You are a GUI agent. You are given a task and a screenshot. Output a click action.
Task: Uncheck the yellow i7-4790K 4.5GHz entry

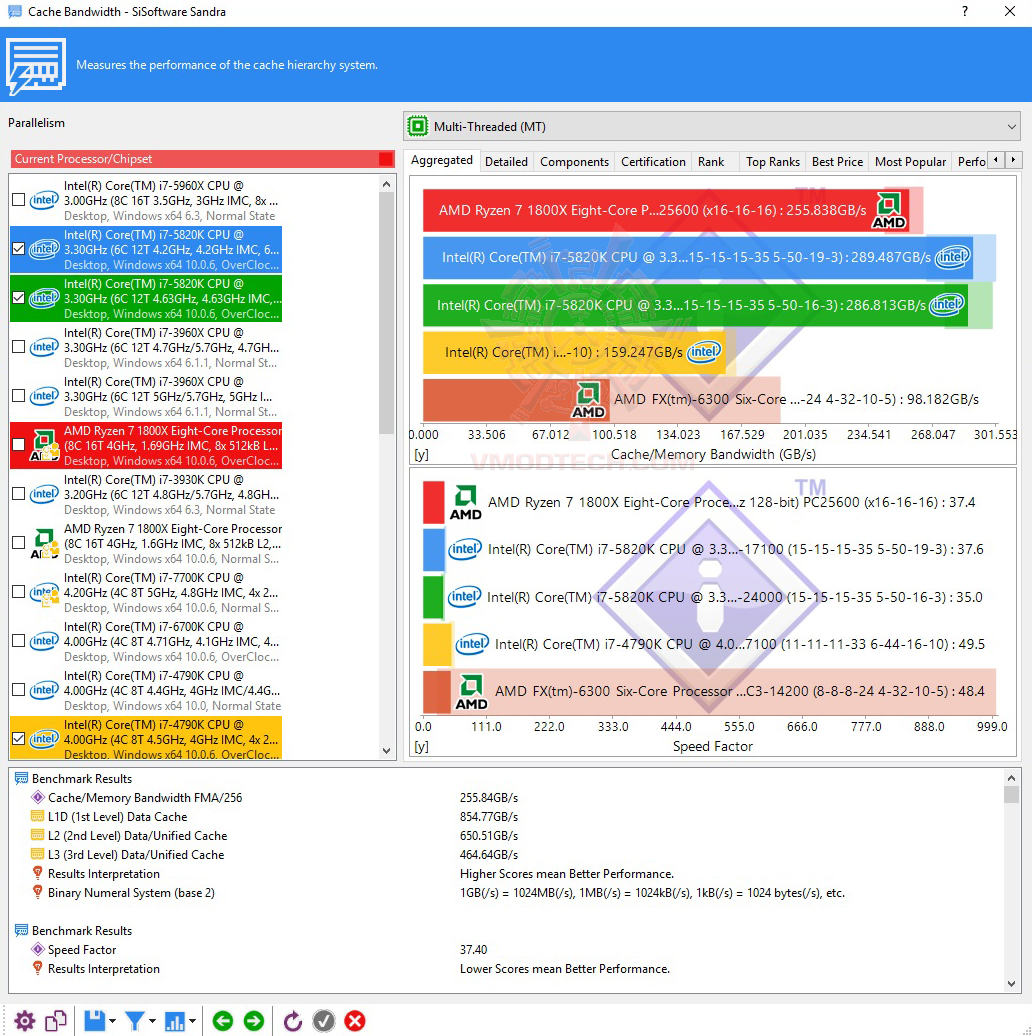point(18,738)
